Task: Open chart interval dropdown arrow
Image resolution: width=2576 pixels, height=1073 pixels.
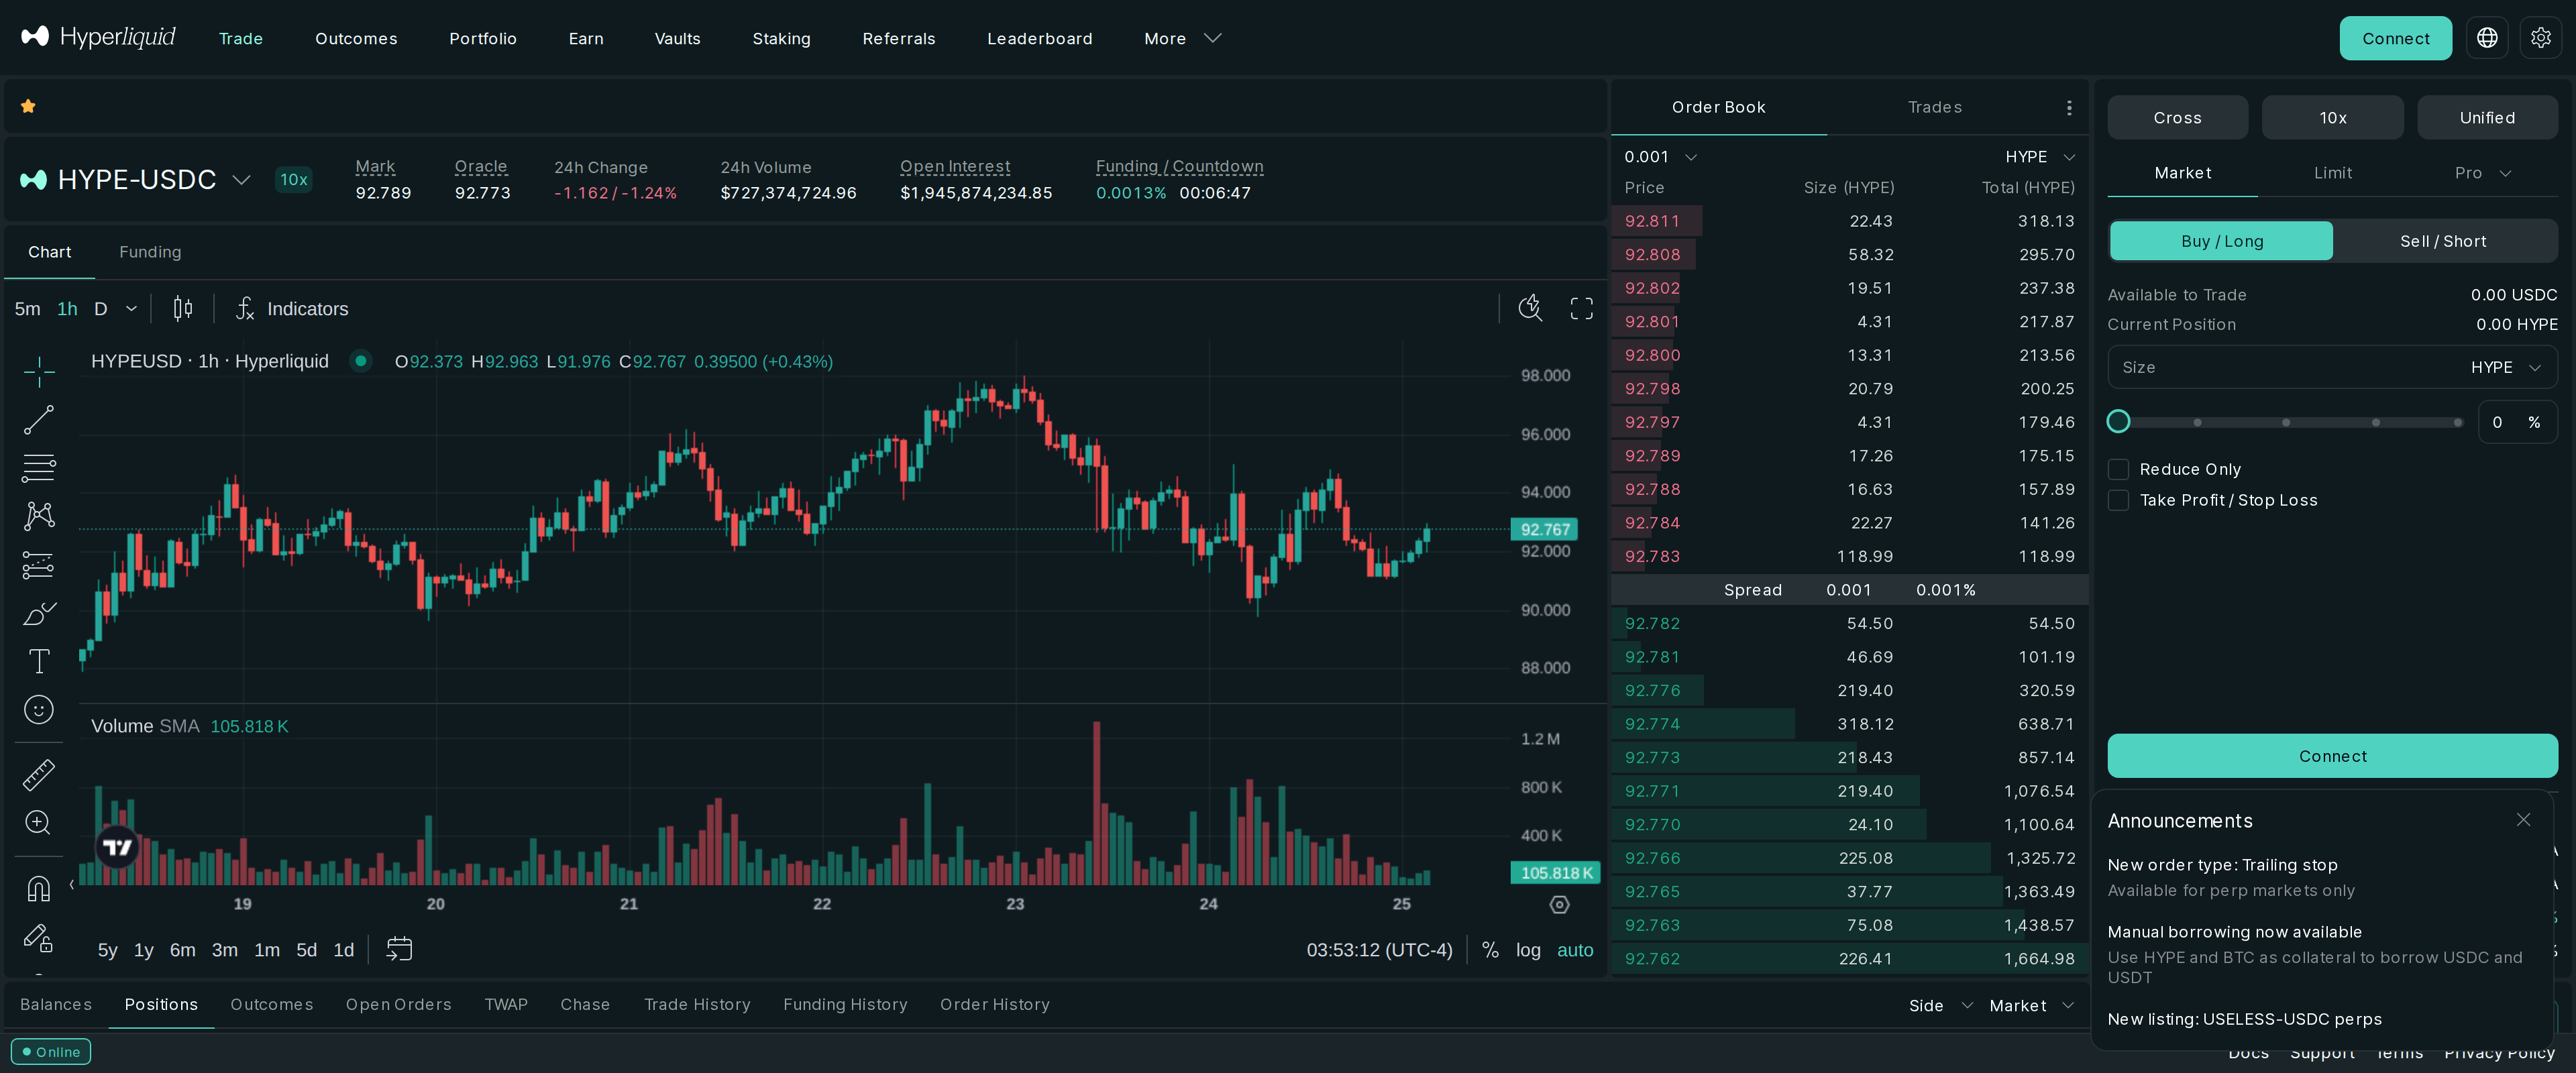Action: 131,309
